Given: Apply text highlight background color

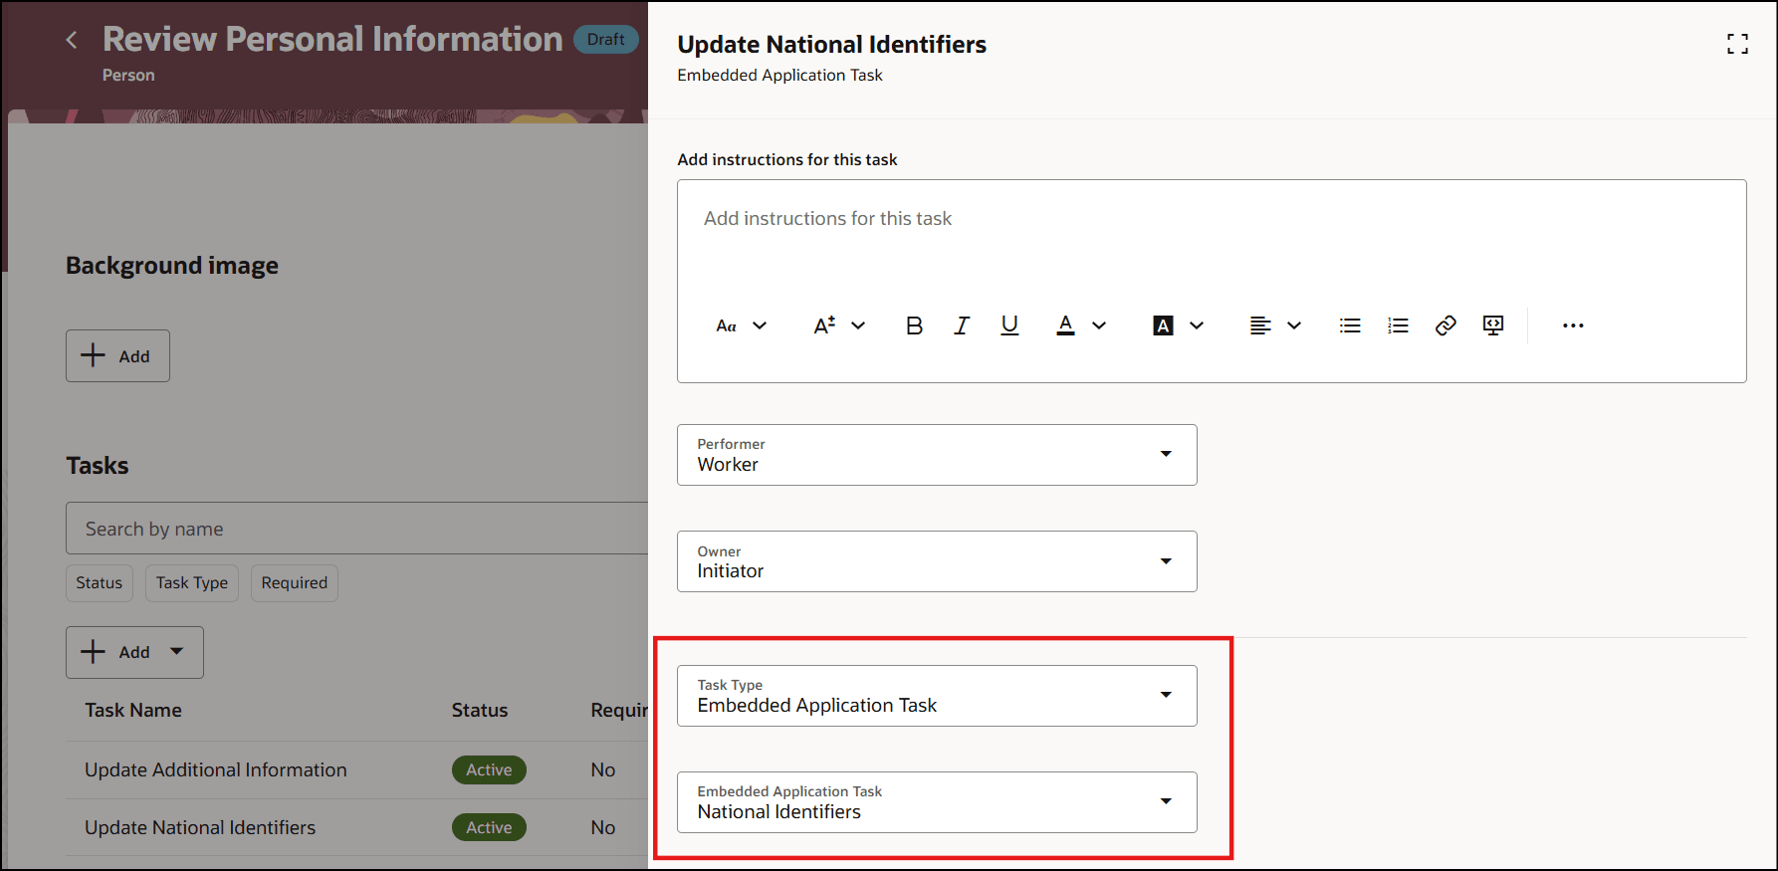Looking at the screenshot, I should click(x=1162, y=326).
